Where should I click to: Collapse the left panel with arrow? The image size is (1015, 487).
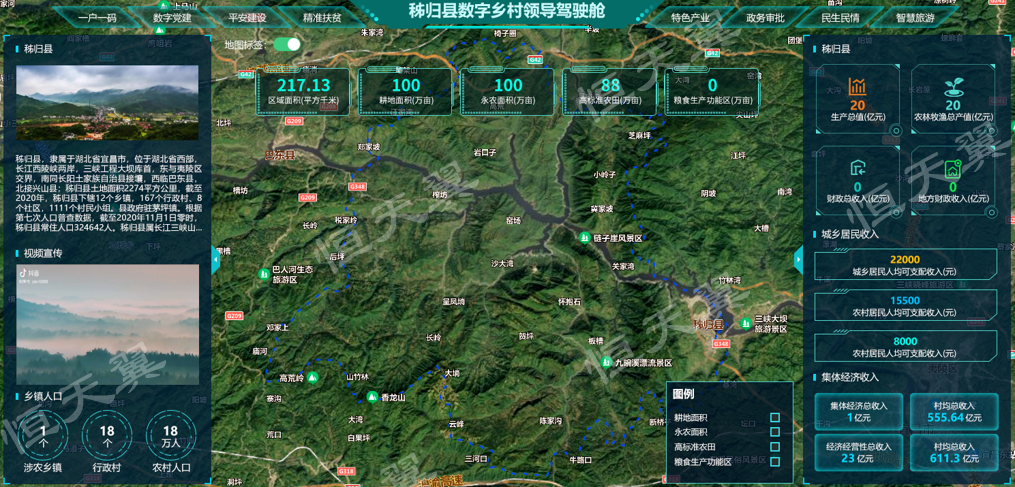(216, 260)
